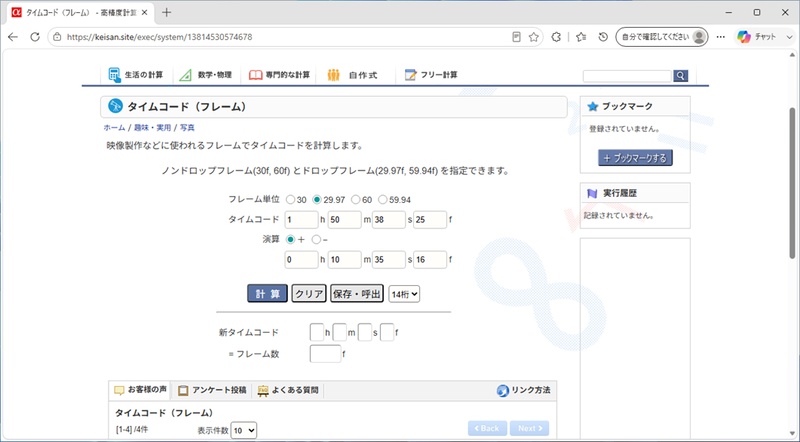Click offset frames field showing 16
The width and height of the screenshot is (800, 442).
(x=430, y=260)
